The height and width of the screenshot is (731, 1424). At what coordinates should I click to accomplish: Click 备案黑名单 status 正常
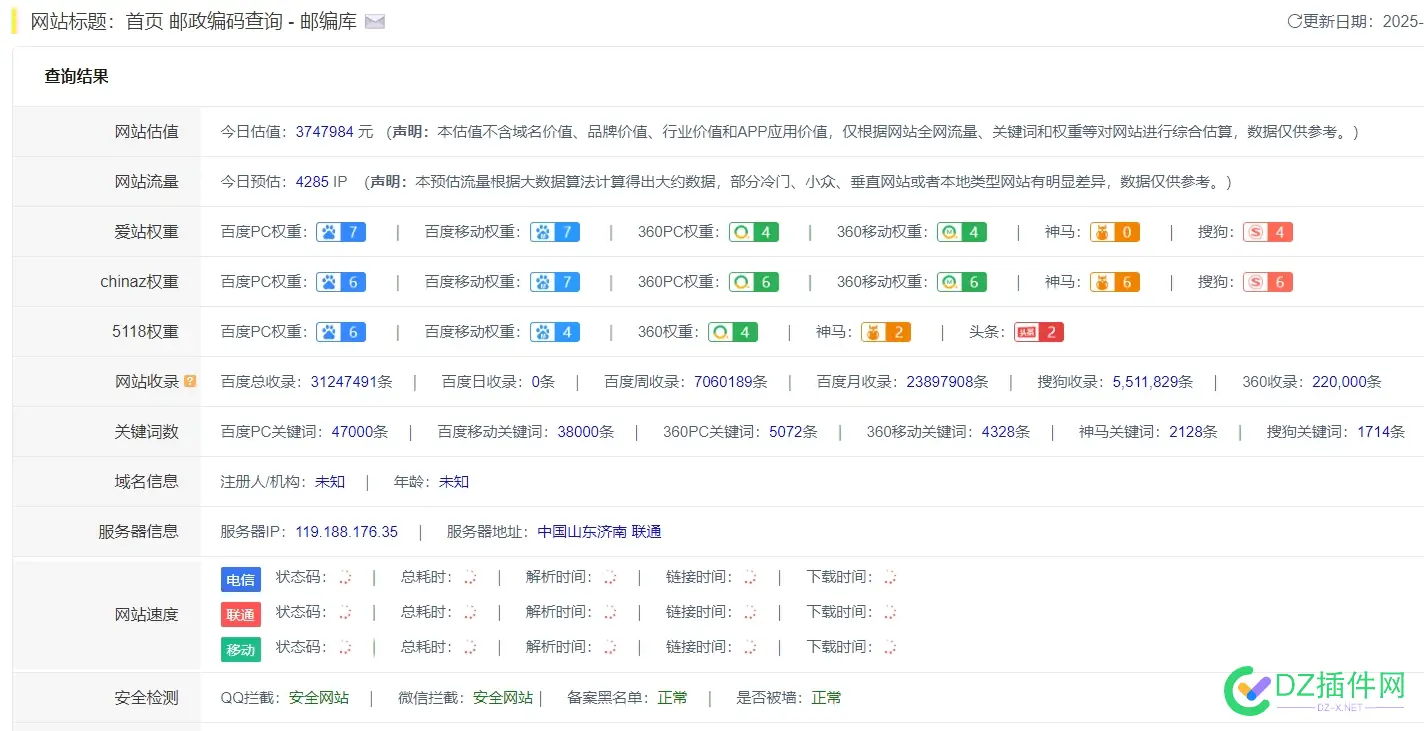(672, 697)
